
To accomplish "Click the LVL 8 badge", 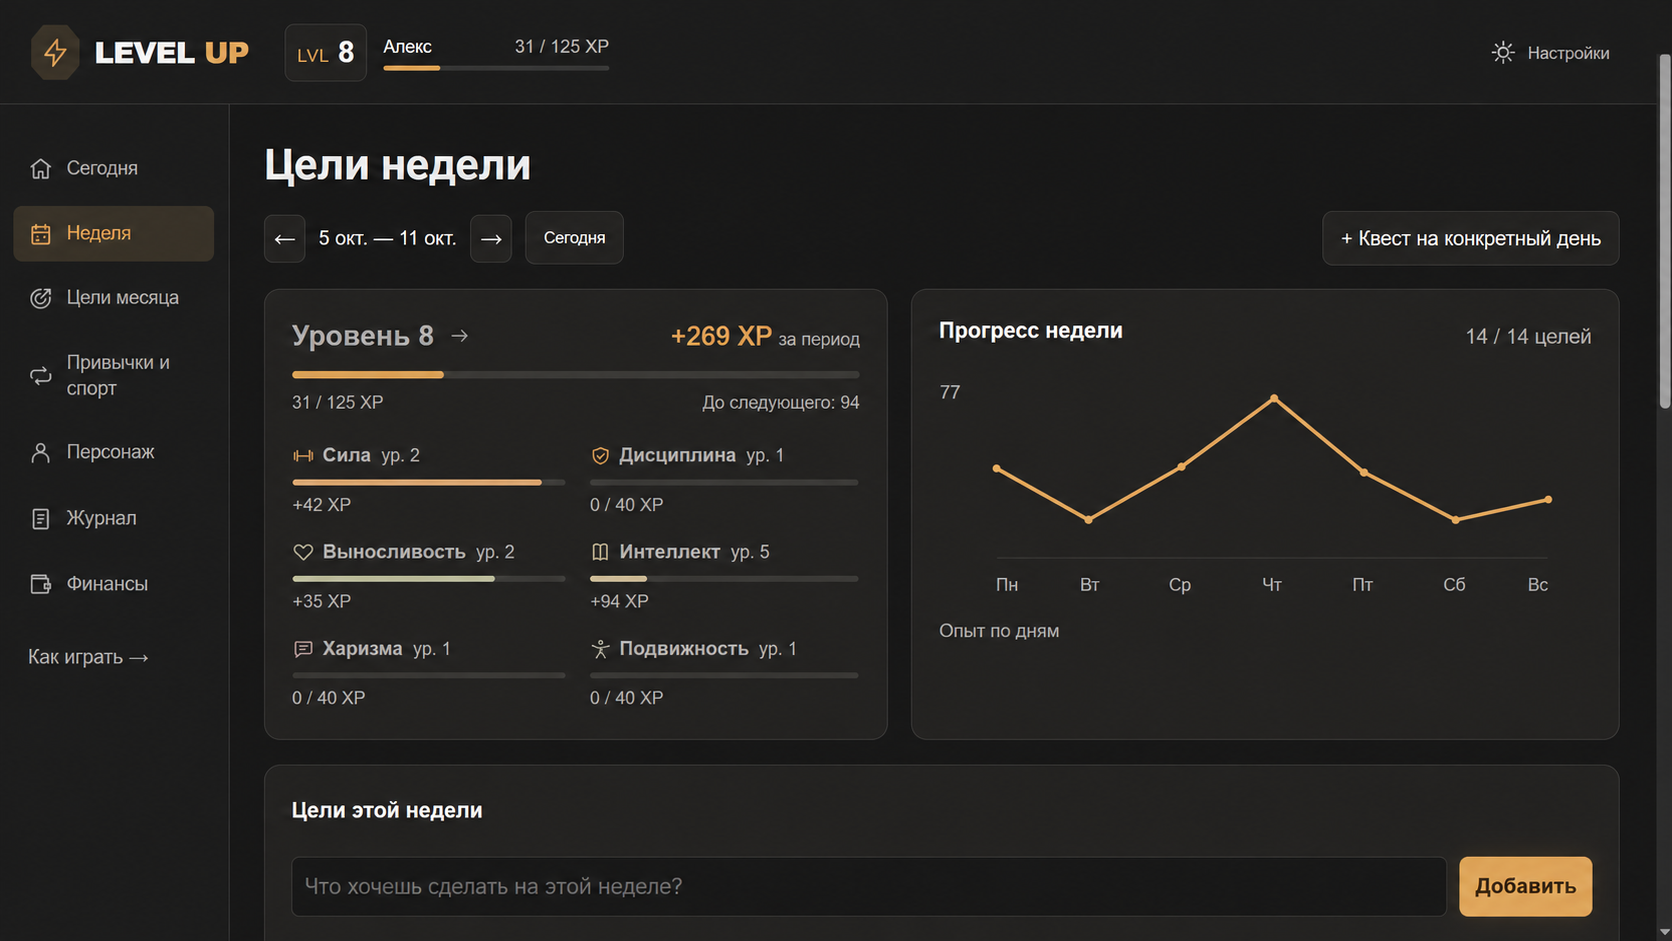I will click(326, 52).
